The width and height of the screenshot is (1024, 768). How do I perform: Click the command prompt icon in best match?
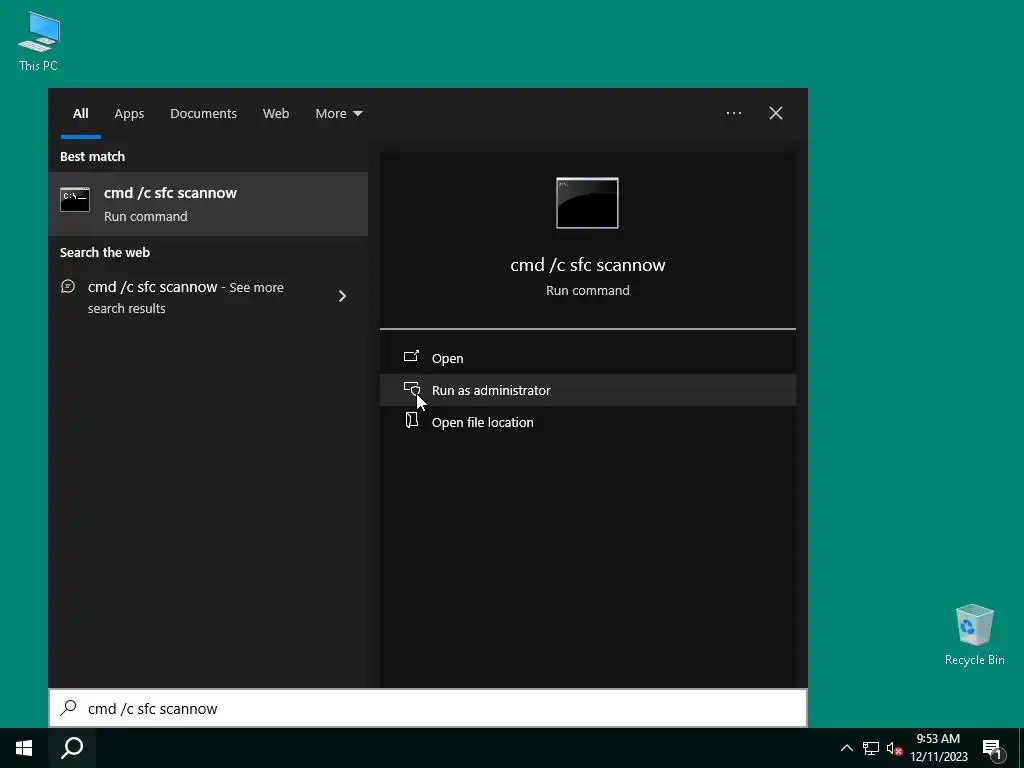(74, 200)
